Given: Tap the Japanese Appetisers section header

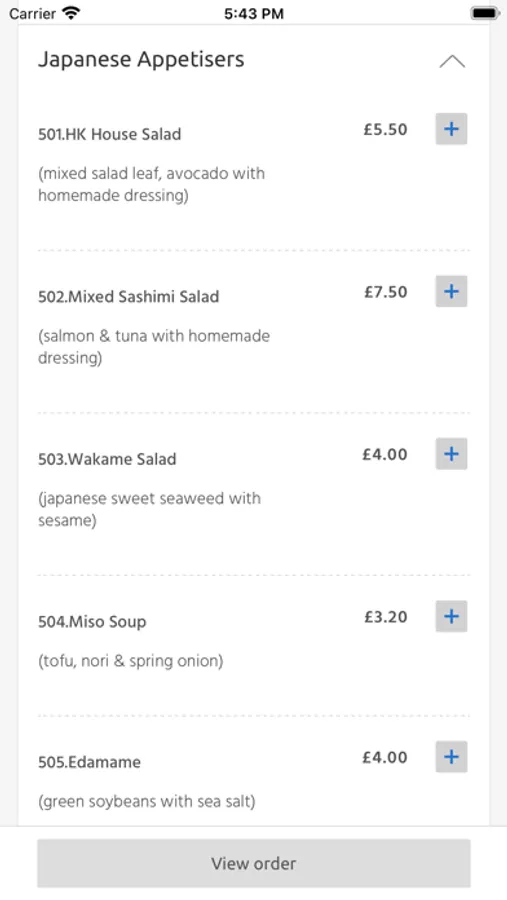Looking at the screenshot, I should [141, 60].
